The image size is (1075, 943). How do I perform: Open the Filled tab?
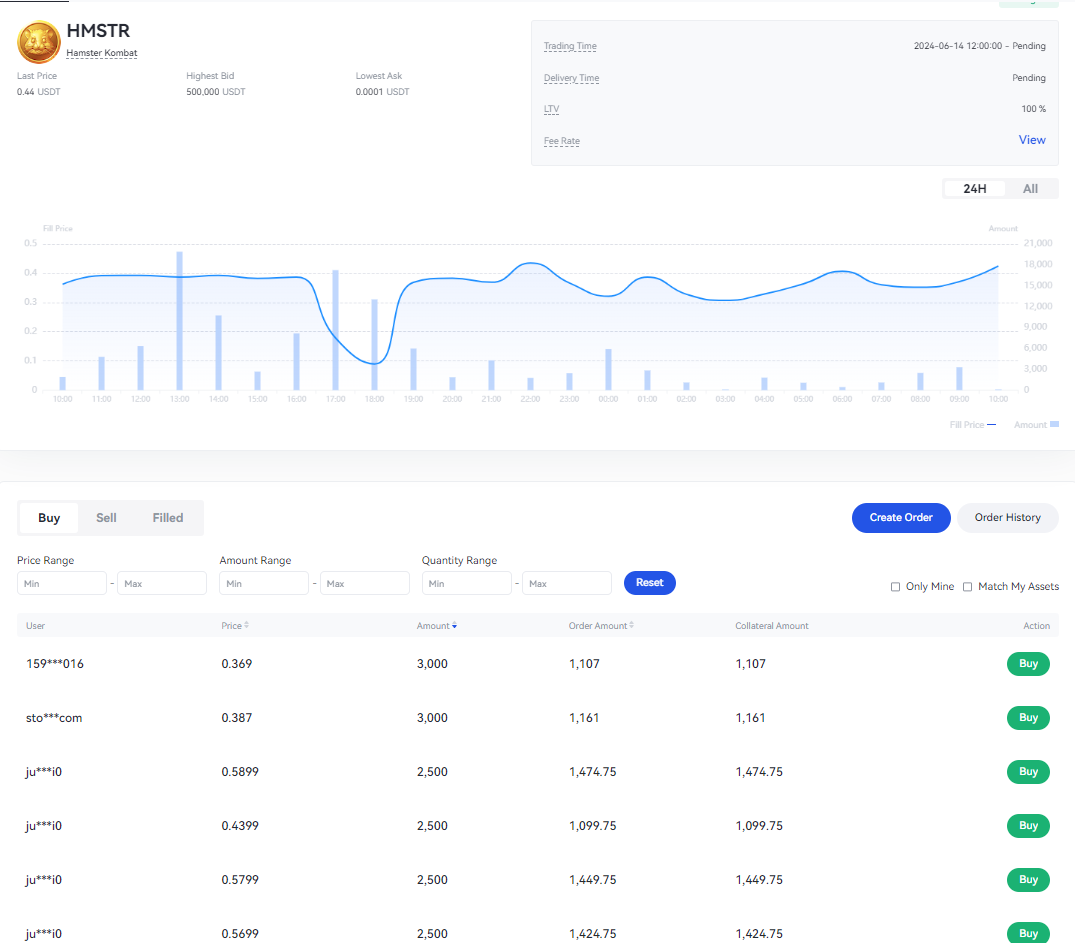[x=168, y=518]
